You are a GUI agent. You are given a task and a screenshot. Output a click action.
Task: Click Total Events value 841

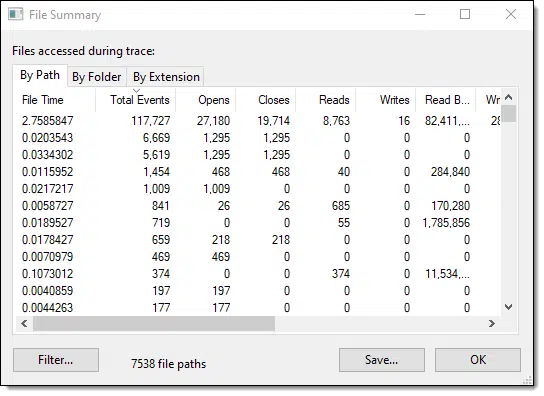161,206
